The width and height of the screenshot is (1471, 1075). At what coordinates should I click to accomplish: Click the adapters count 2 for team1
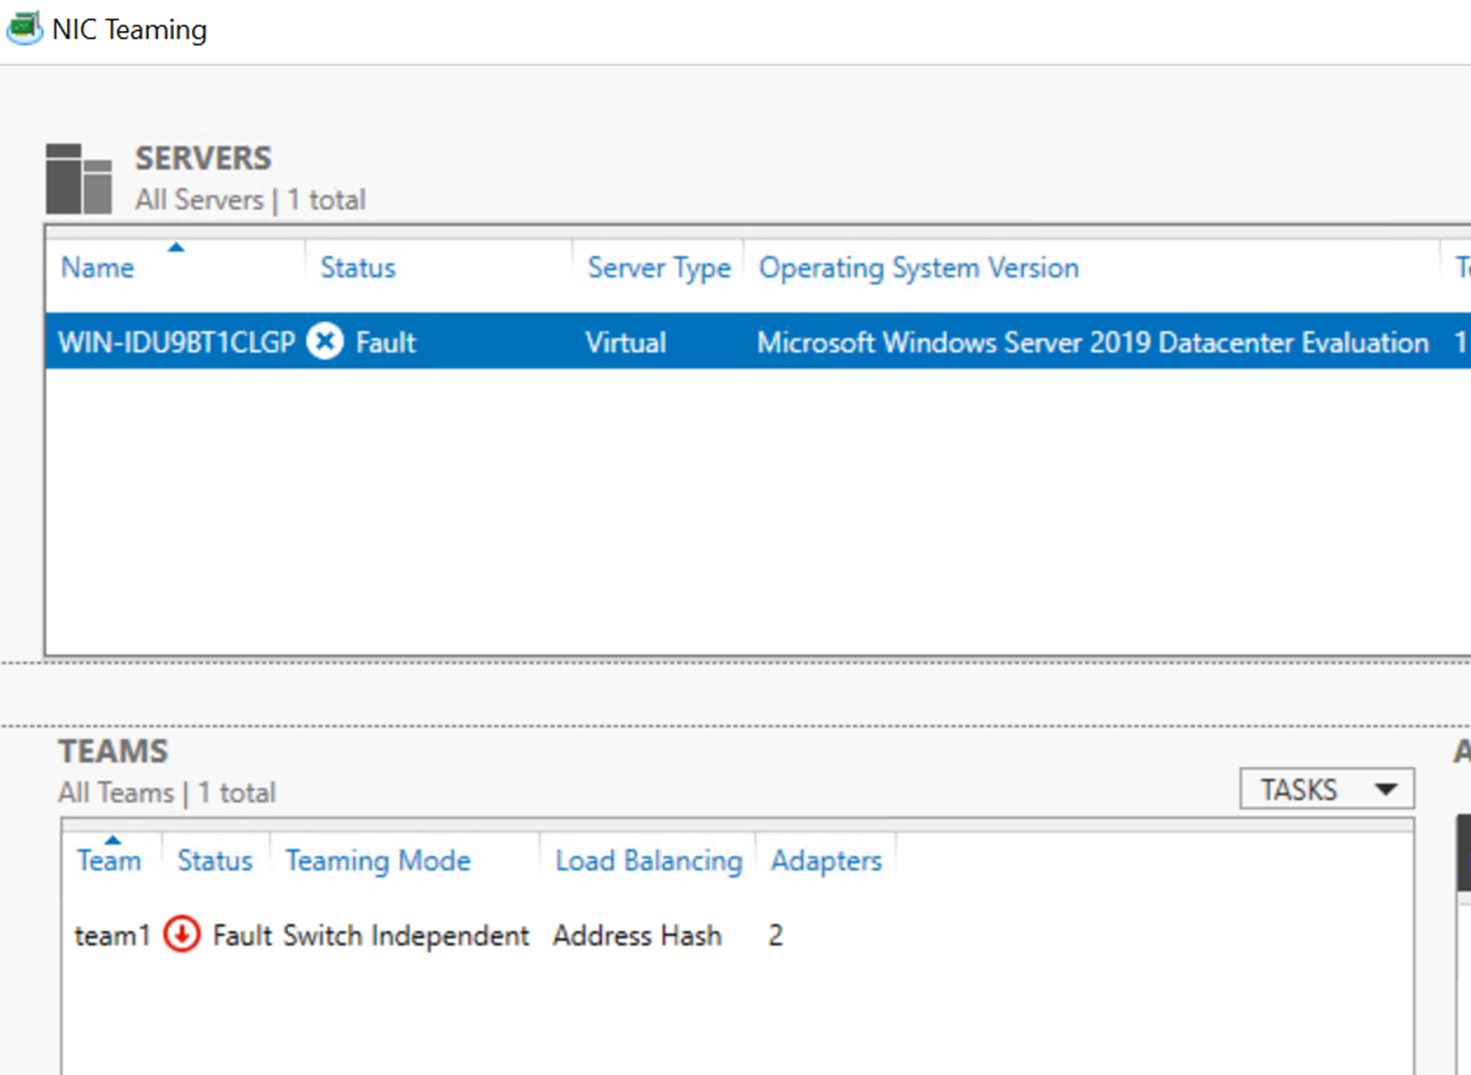776,935
